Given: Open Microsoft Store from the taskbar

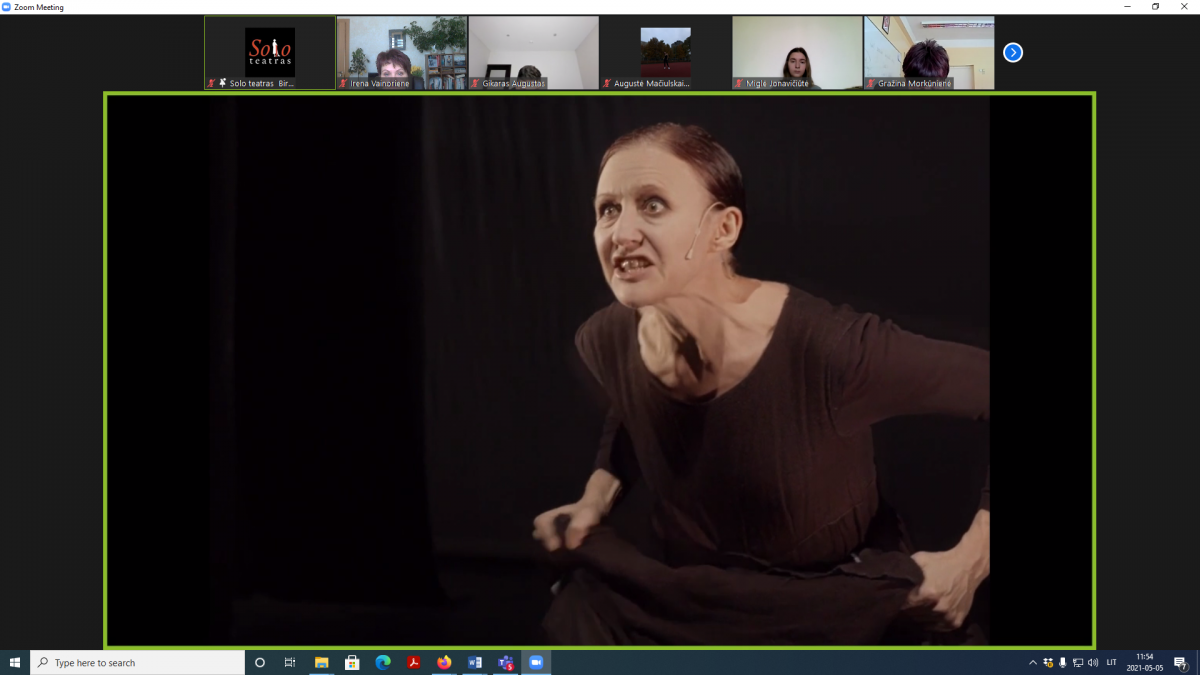Looking at the screenshot, I should pos(352,662).
